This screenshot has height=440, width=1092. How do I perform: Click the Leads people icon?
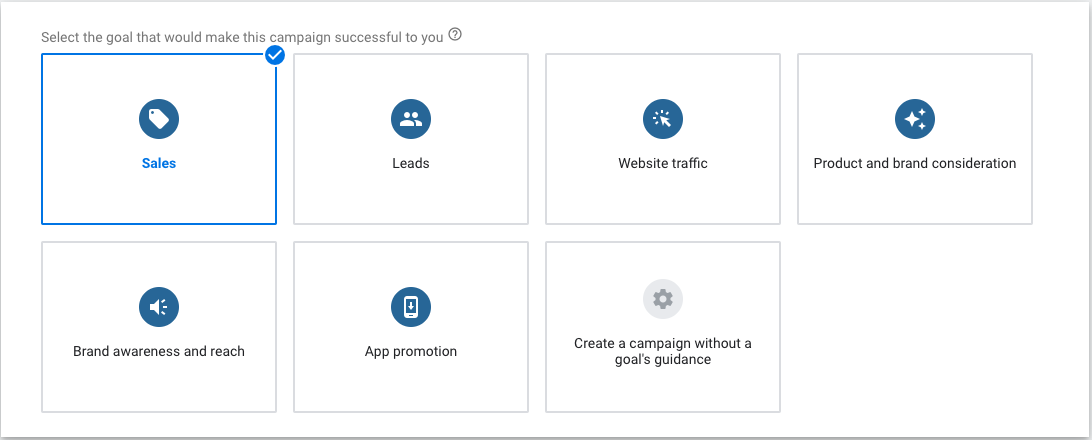[x=410, y=120]
